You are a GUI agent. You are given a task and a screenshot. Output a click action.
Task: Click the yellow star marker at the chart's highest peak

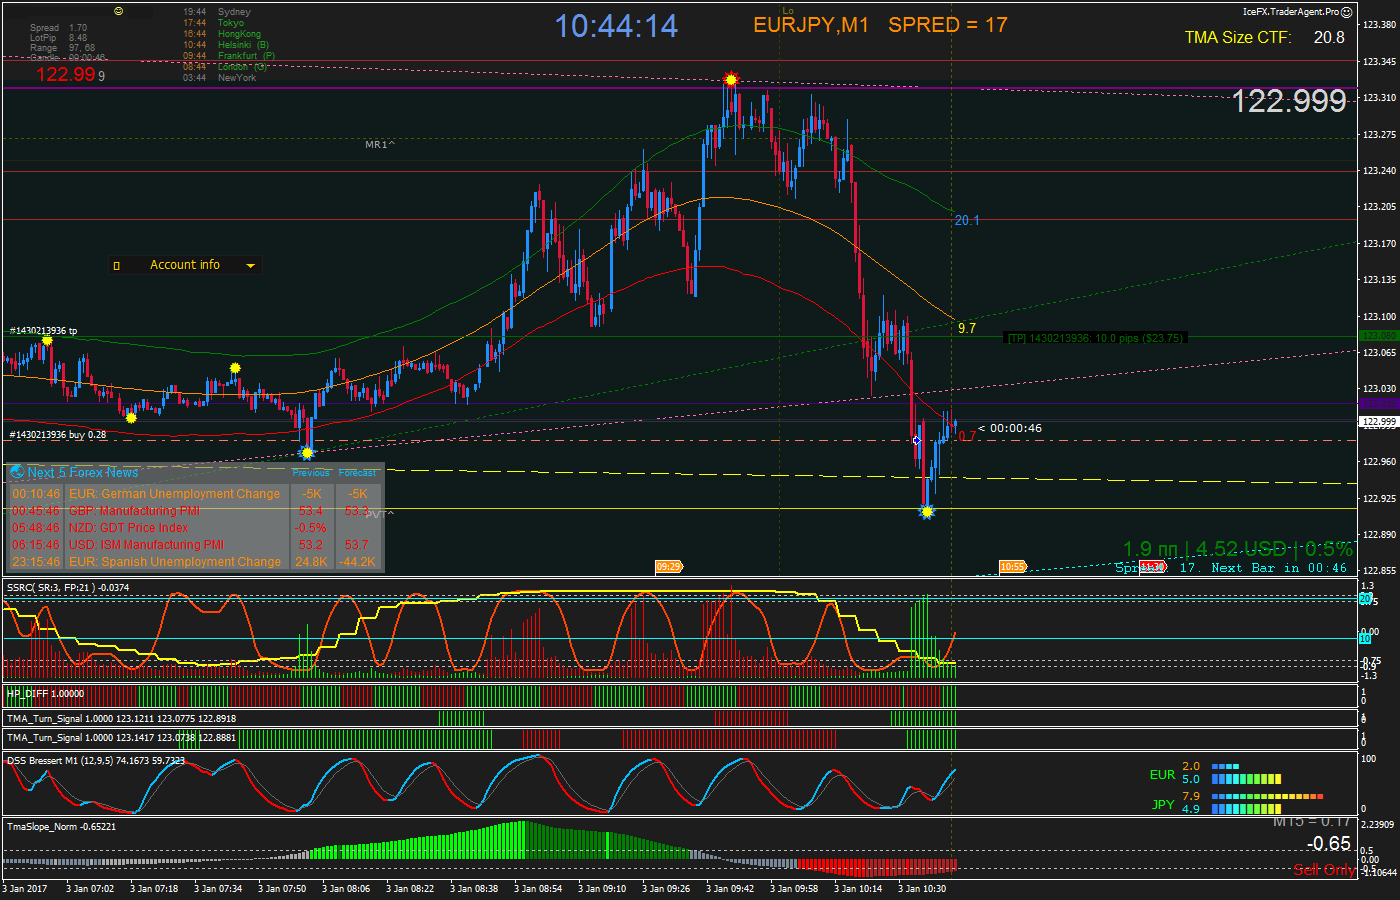pyautogui.click(x=731, y=79)
